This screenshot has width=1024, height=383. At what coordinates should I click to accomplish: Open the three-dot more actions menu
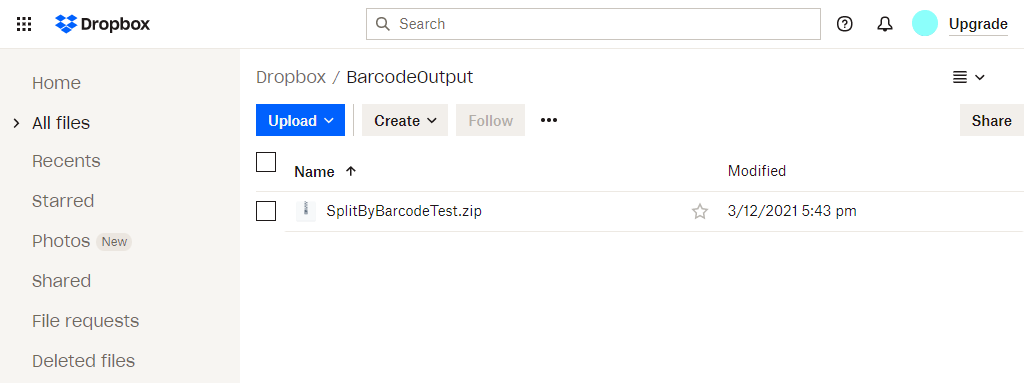[549, 120]
